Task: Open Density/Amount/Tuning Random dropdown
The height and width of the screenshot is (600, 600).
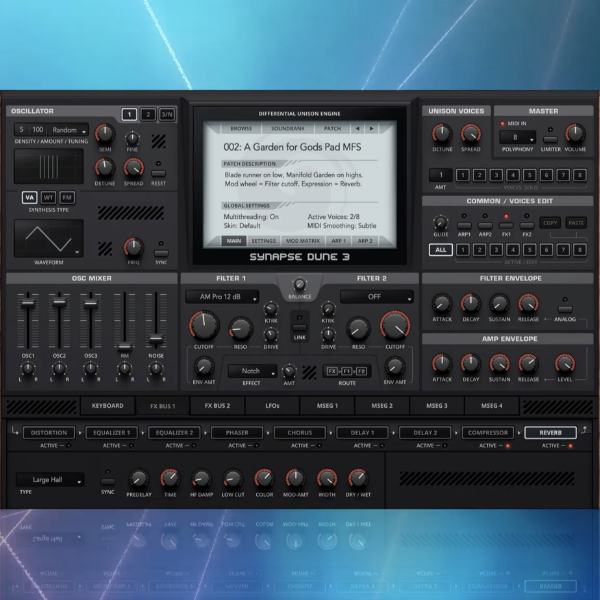Action: point(70,130)
